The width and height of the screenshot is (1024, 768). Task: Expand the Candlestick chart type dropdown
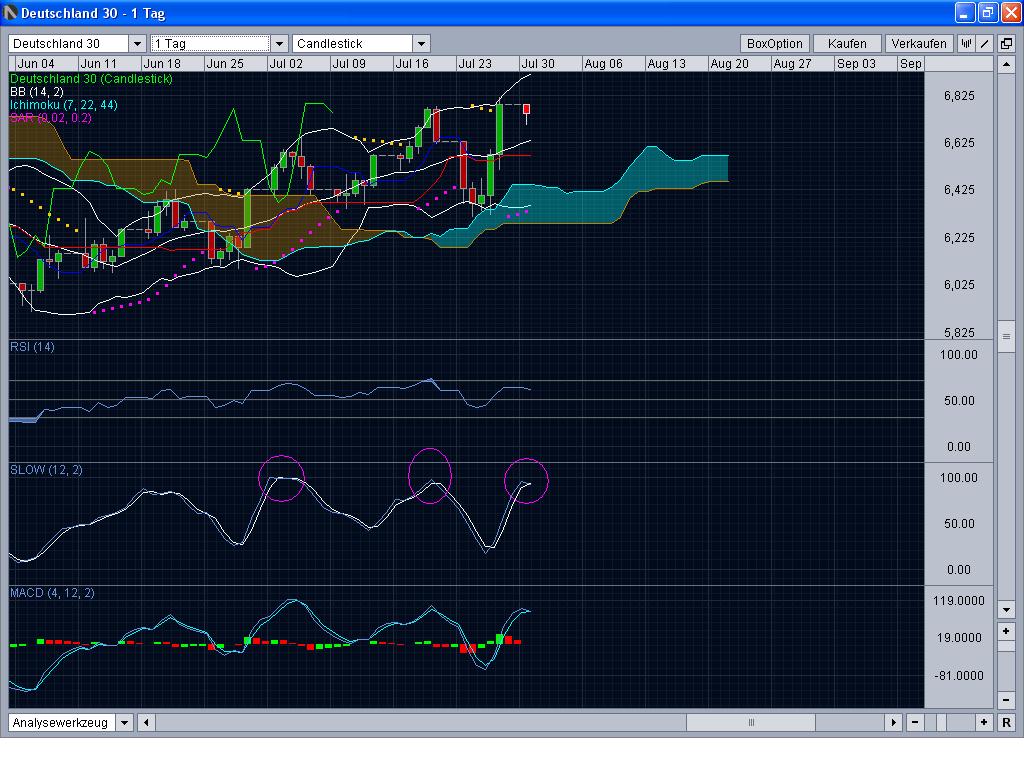point(421,44)
